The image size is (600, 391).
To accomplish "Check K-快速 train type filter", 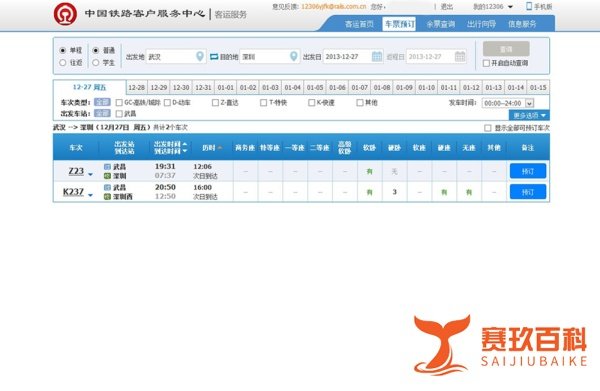I will tap(312, 103).
